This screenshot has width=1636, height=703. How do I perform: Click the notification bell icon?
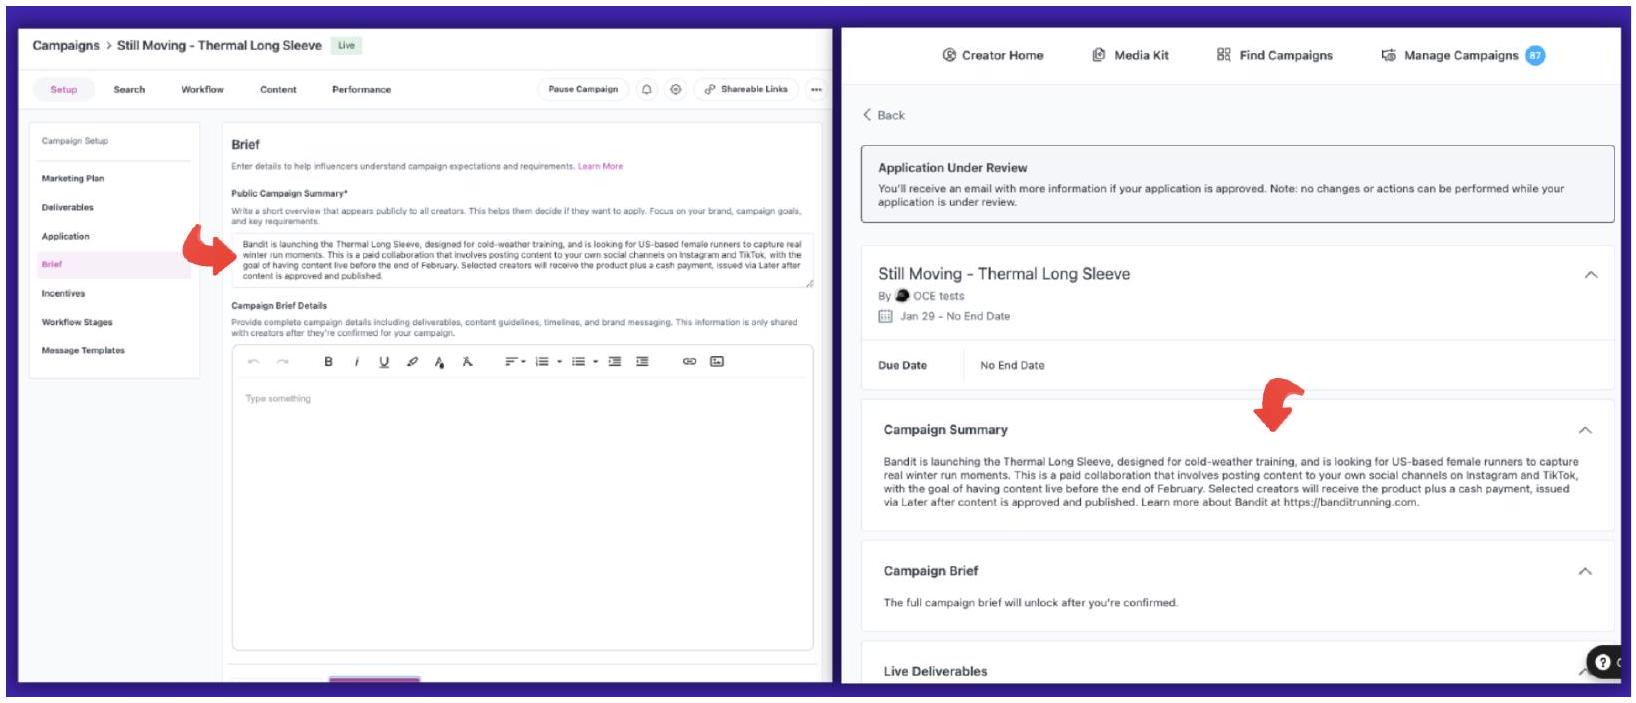pyautogui.click(x=647, y=90)
